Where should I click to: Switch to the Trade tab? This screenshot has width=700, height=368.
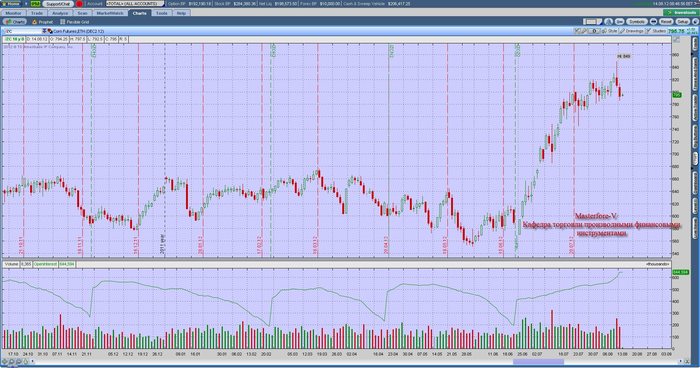[x=37, y=13]
